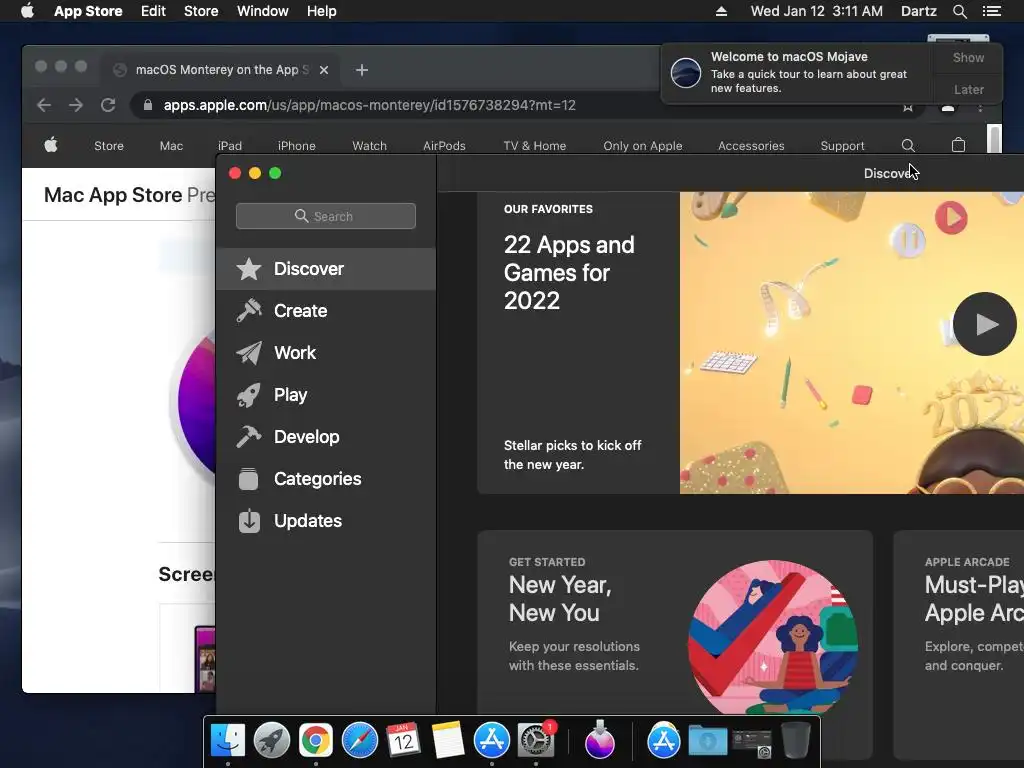Open System Preferences from the Dock
Screen dimensions: 1024x768
[x=536, y=740]
